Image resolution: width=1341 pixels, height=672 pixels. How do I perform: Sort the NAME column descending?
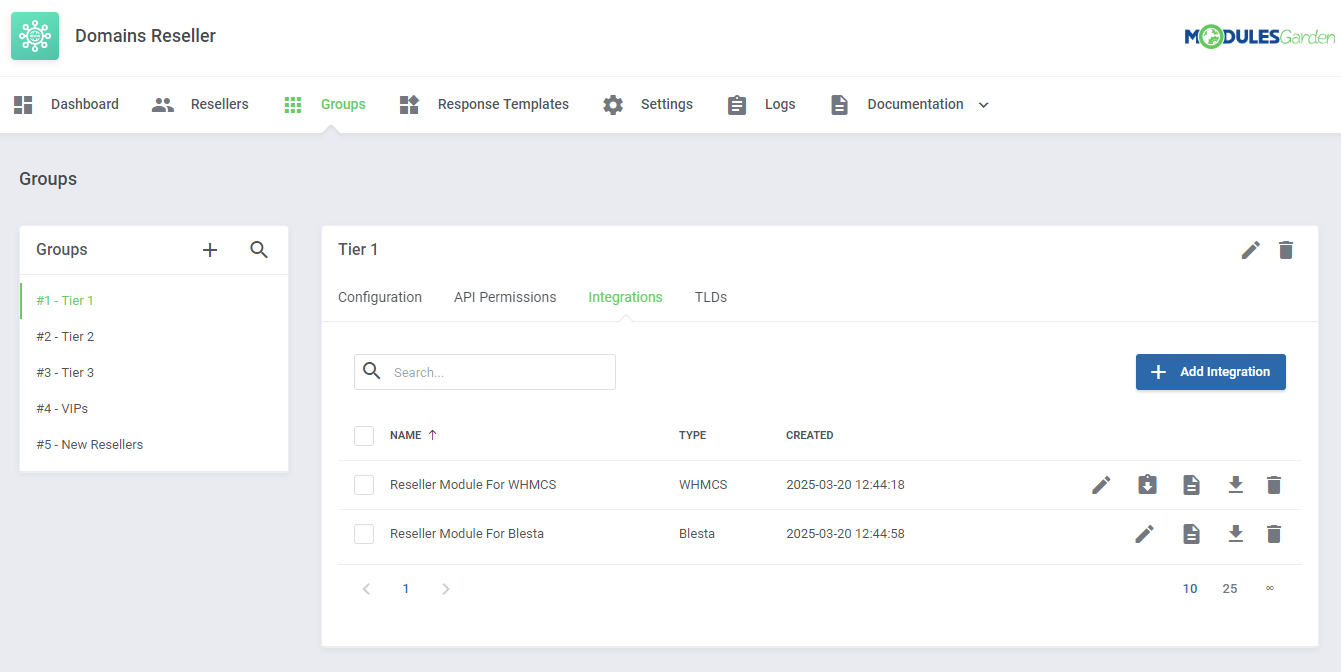[x=433, y=434]
